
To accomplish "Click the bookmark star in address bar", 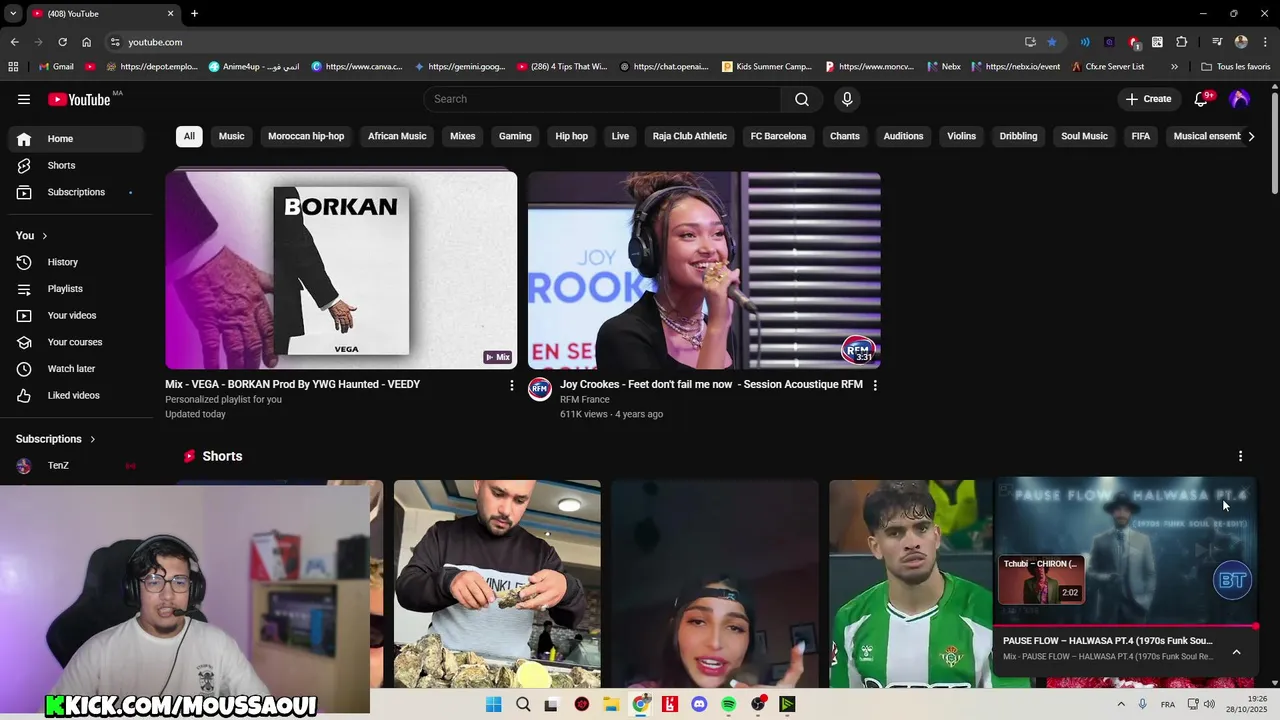I will click(x=1052, y=42).
